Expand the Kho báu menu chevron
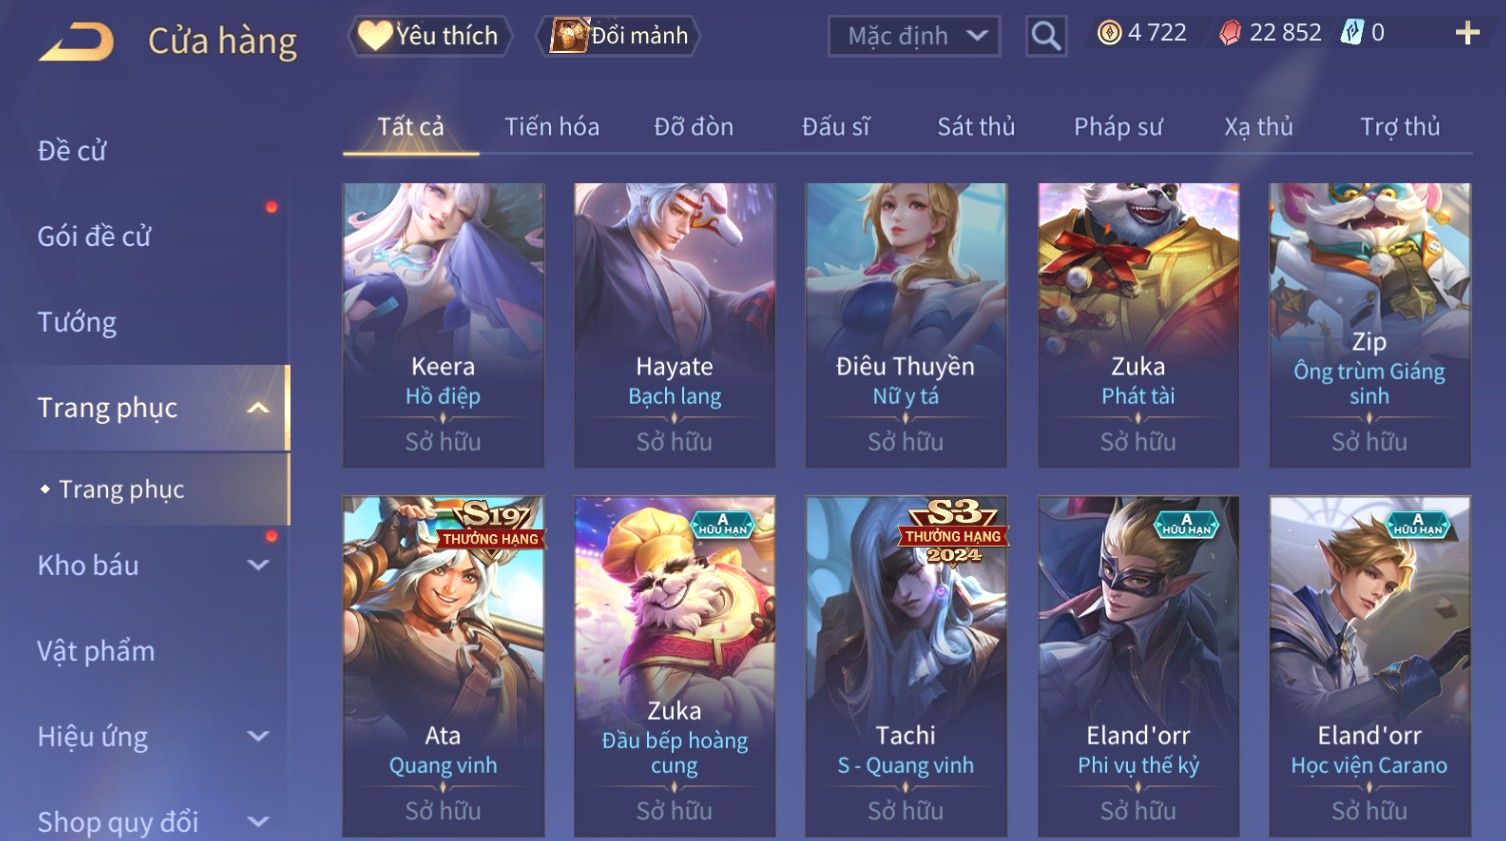This screenshot has width=1506, height=841. click(x=258, y=565)
